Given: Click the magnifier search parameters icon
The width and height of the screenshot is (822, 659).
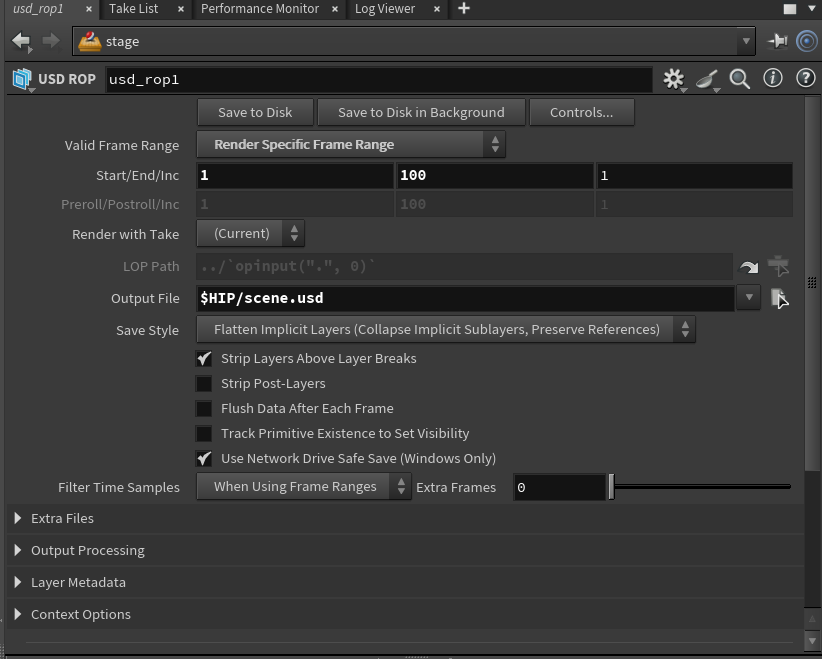Looking at the screenshot, I should click(740, 79).
